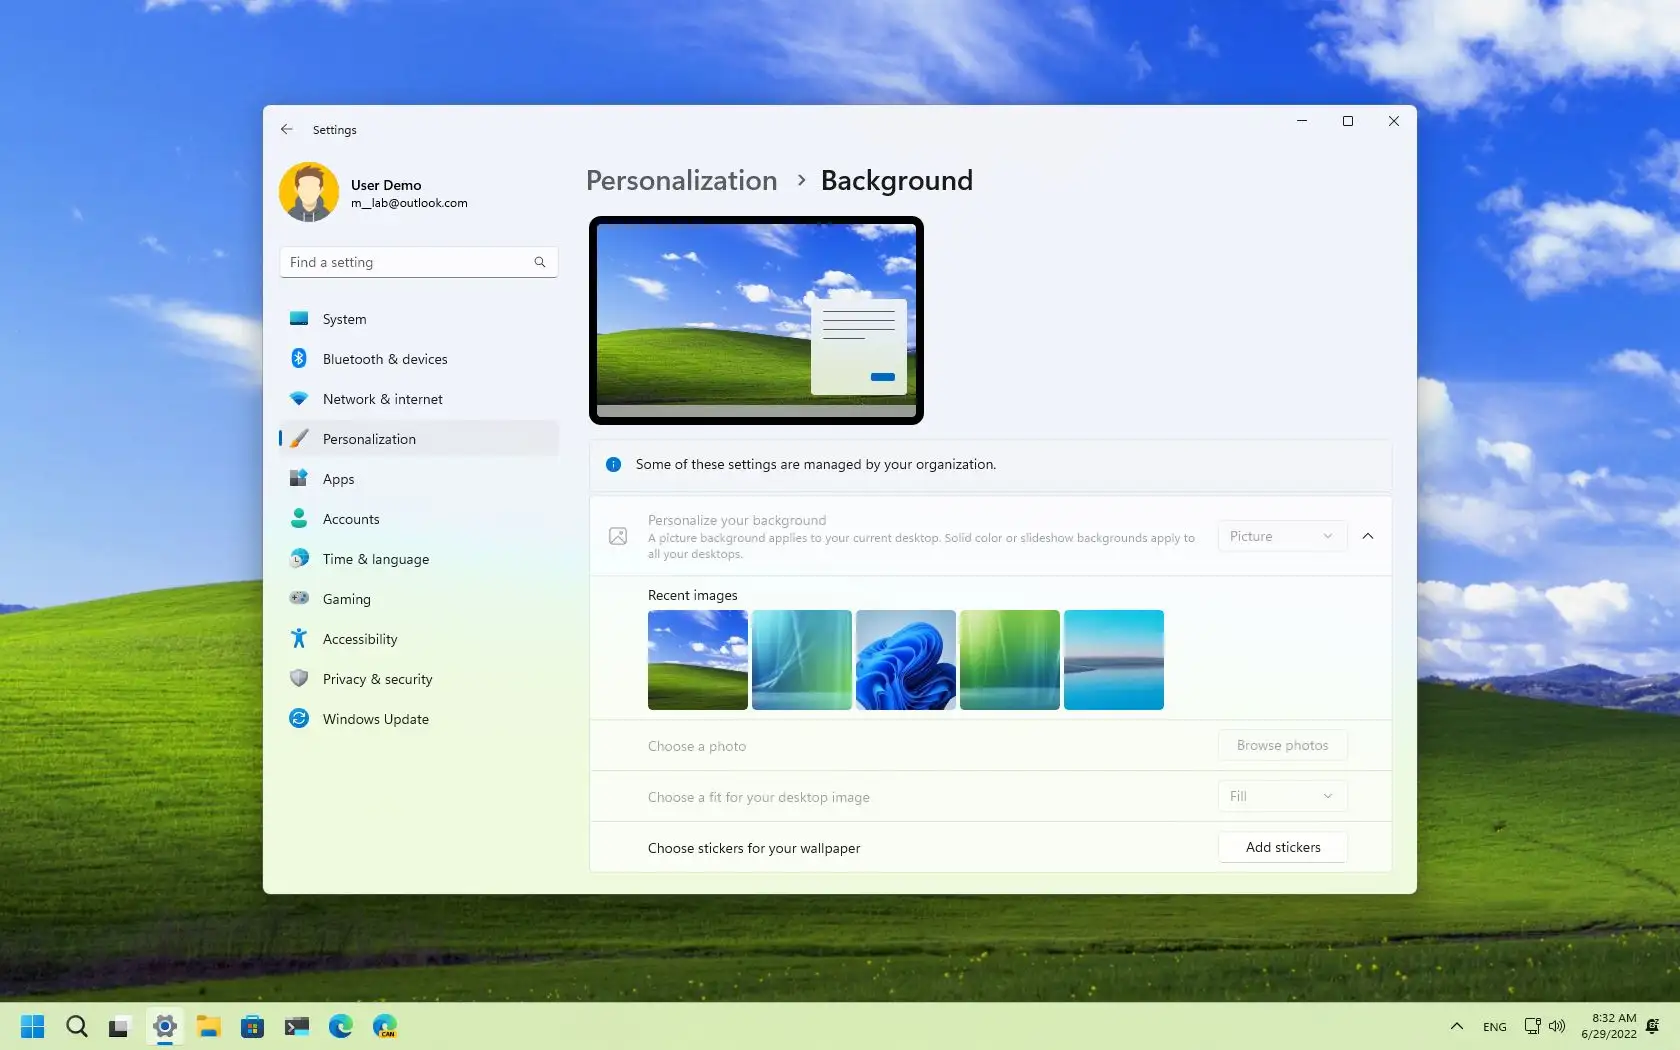Select the blue Windows 11 bloom wallpaper thumbnail
This screenshot has width=1680, height=1050.
pyautogui.click(x=905, y=660)
